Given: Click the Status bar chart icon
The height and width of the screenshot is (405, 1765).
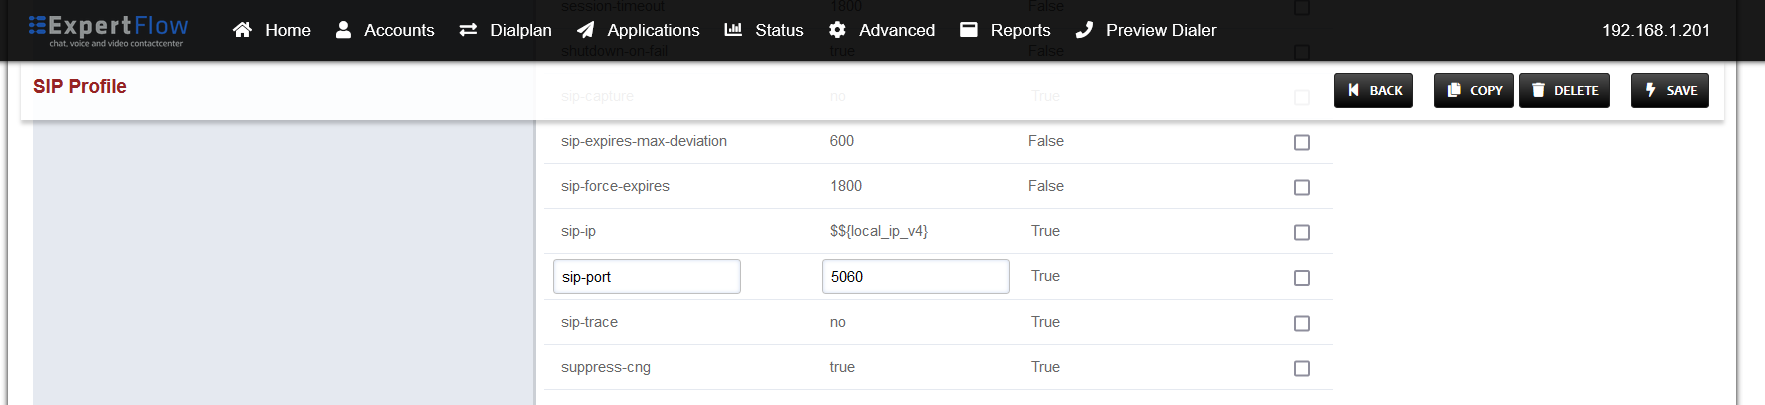Looking at the screenshot, I should (x=733, y=30).
